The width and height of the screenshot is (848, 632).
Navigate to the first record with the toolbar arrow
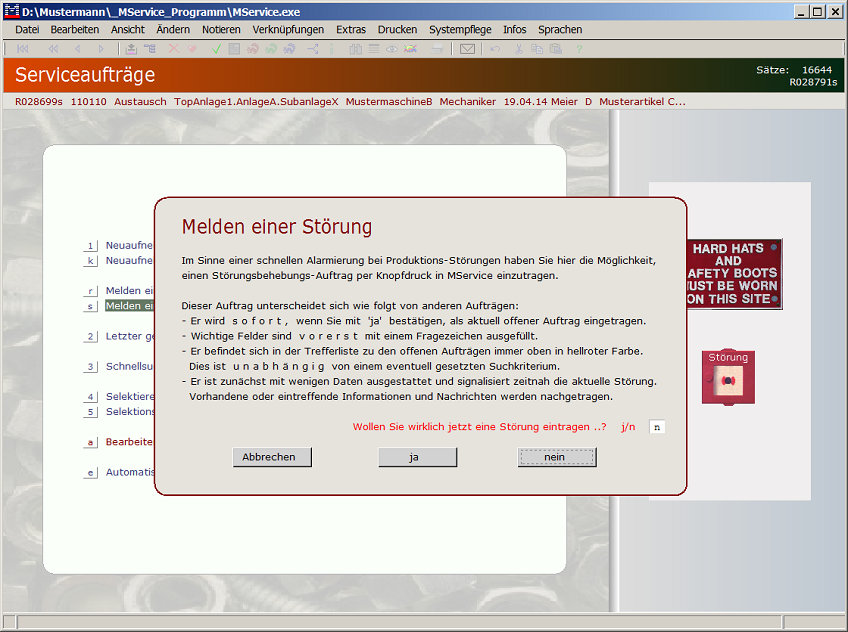click(x=21, y=48)
